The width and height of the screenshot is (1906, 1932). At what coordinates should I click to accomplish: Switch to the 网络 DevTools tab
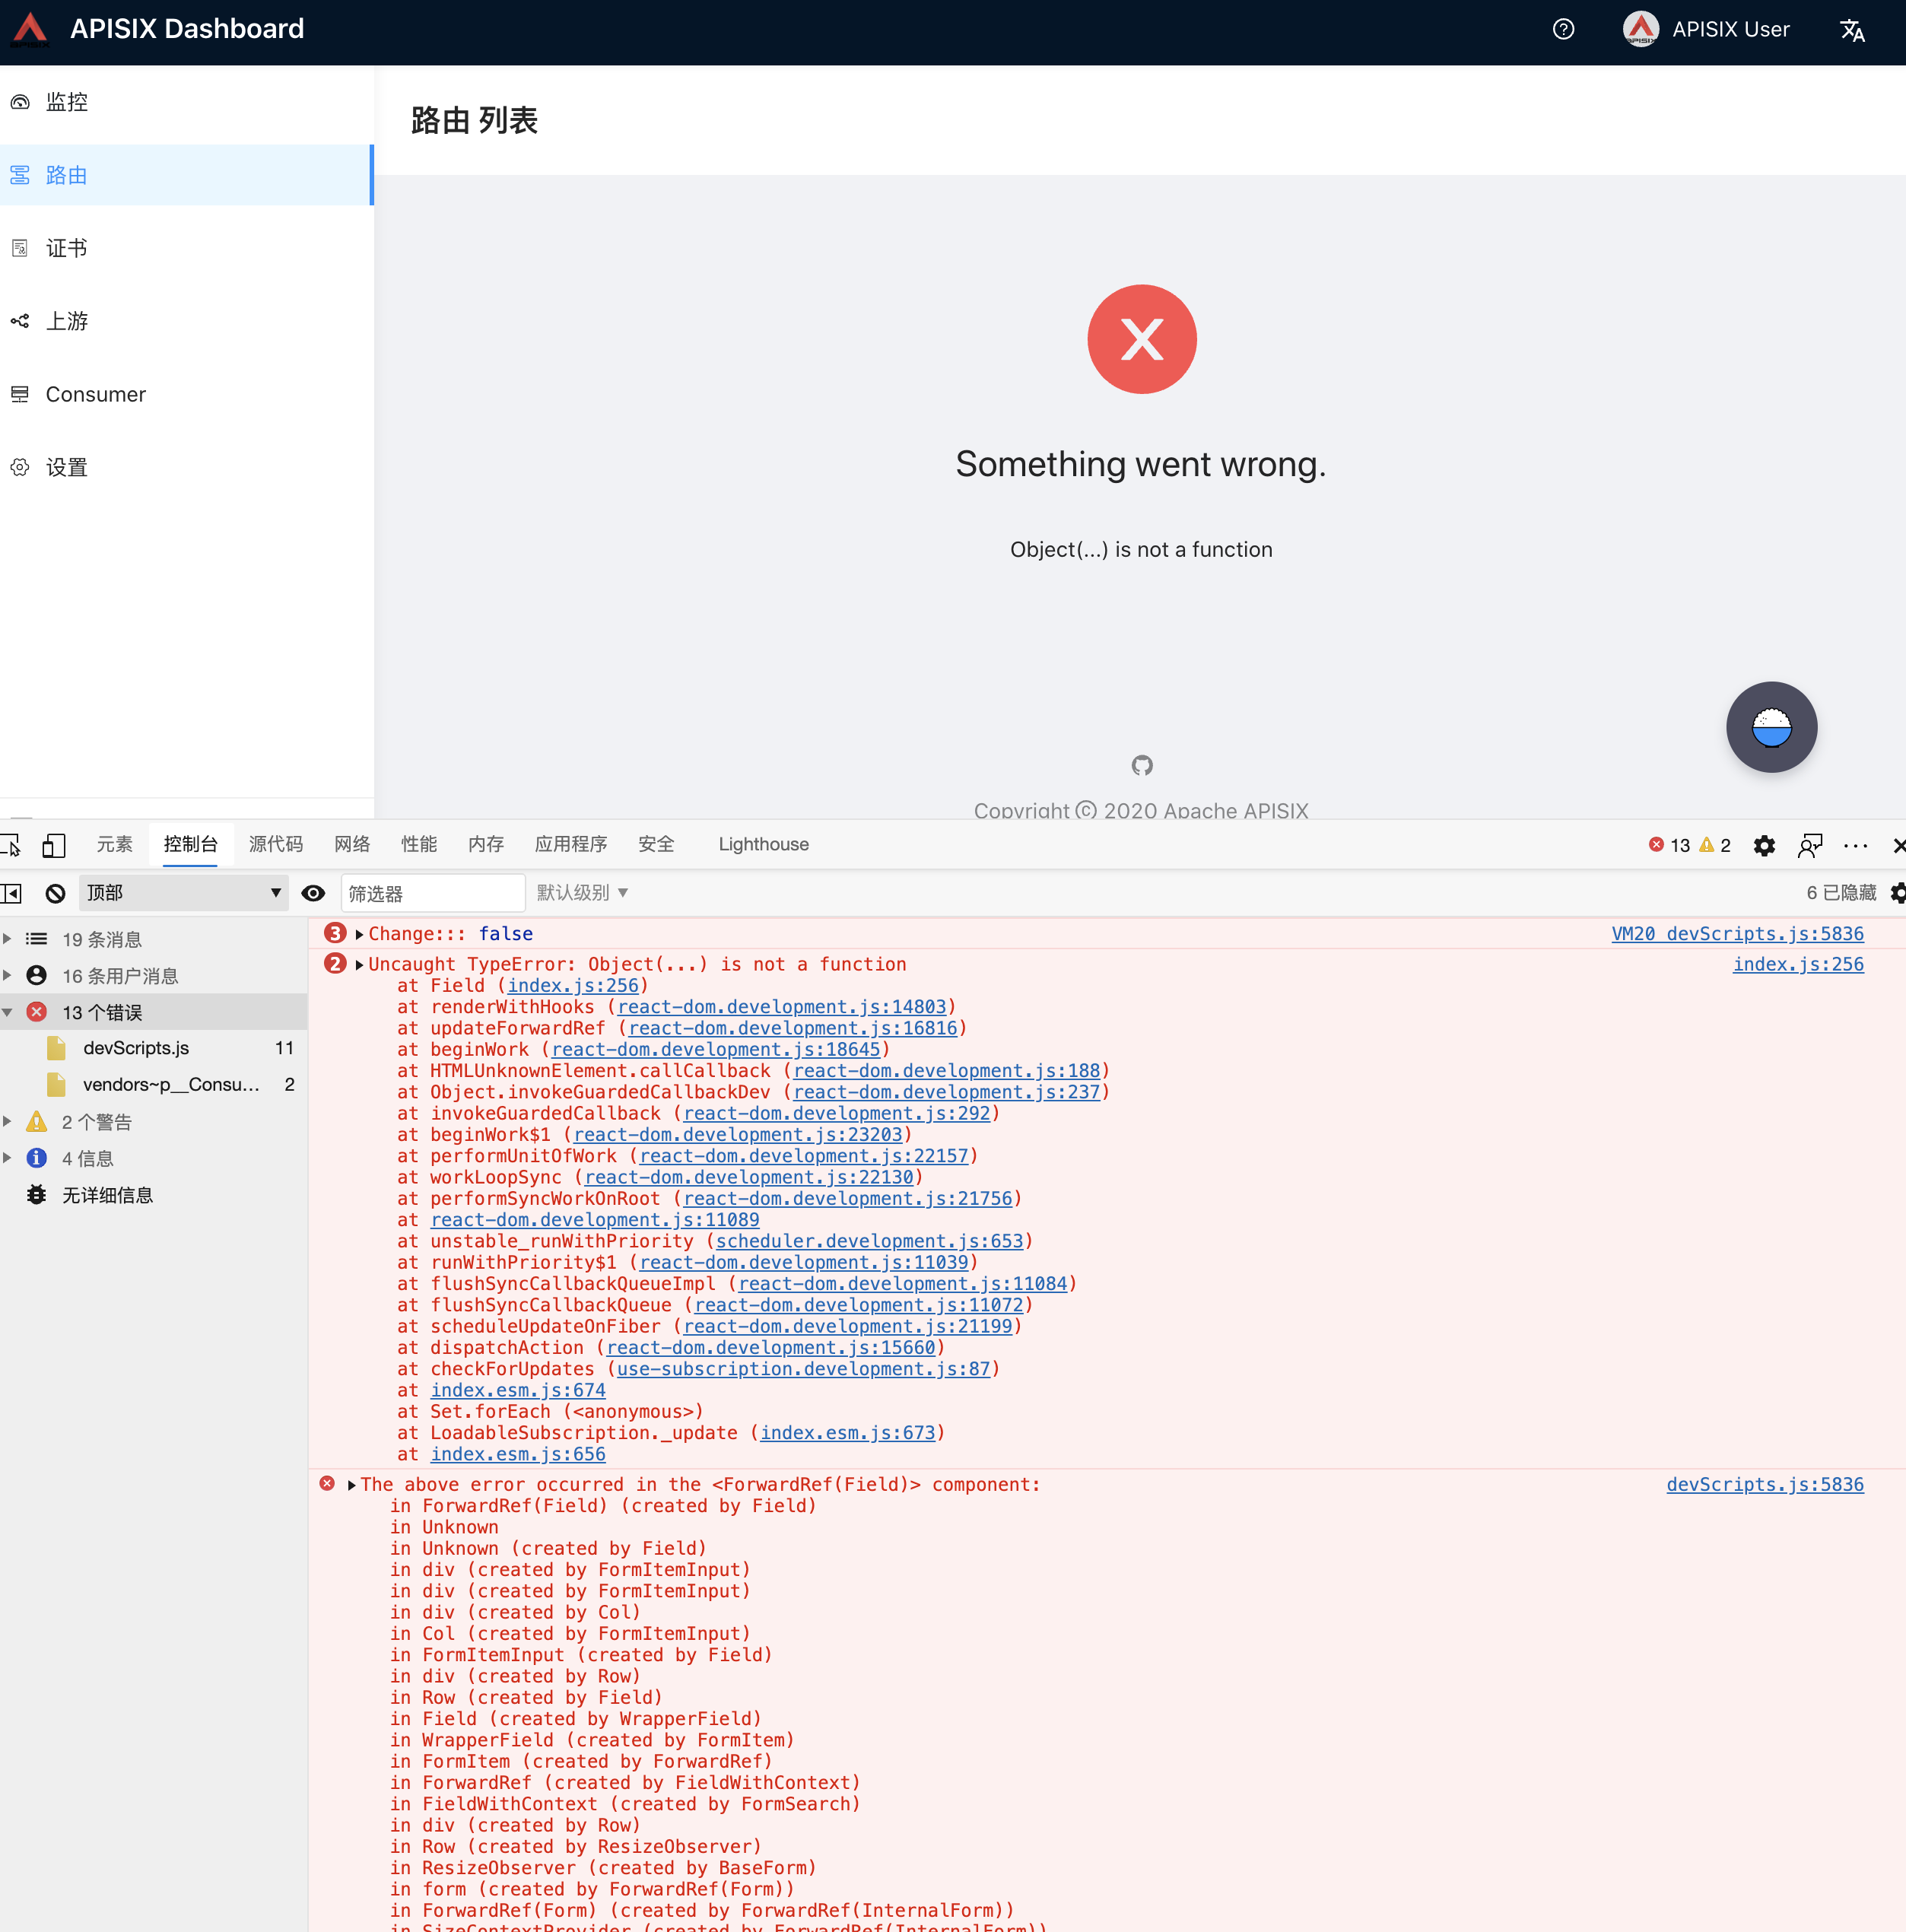[351, 844]
